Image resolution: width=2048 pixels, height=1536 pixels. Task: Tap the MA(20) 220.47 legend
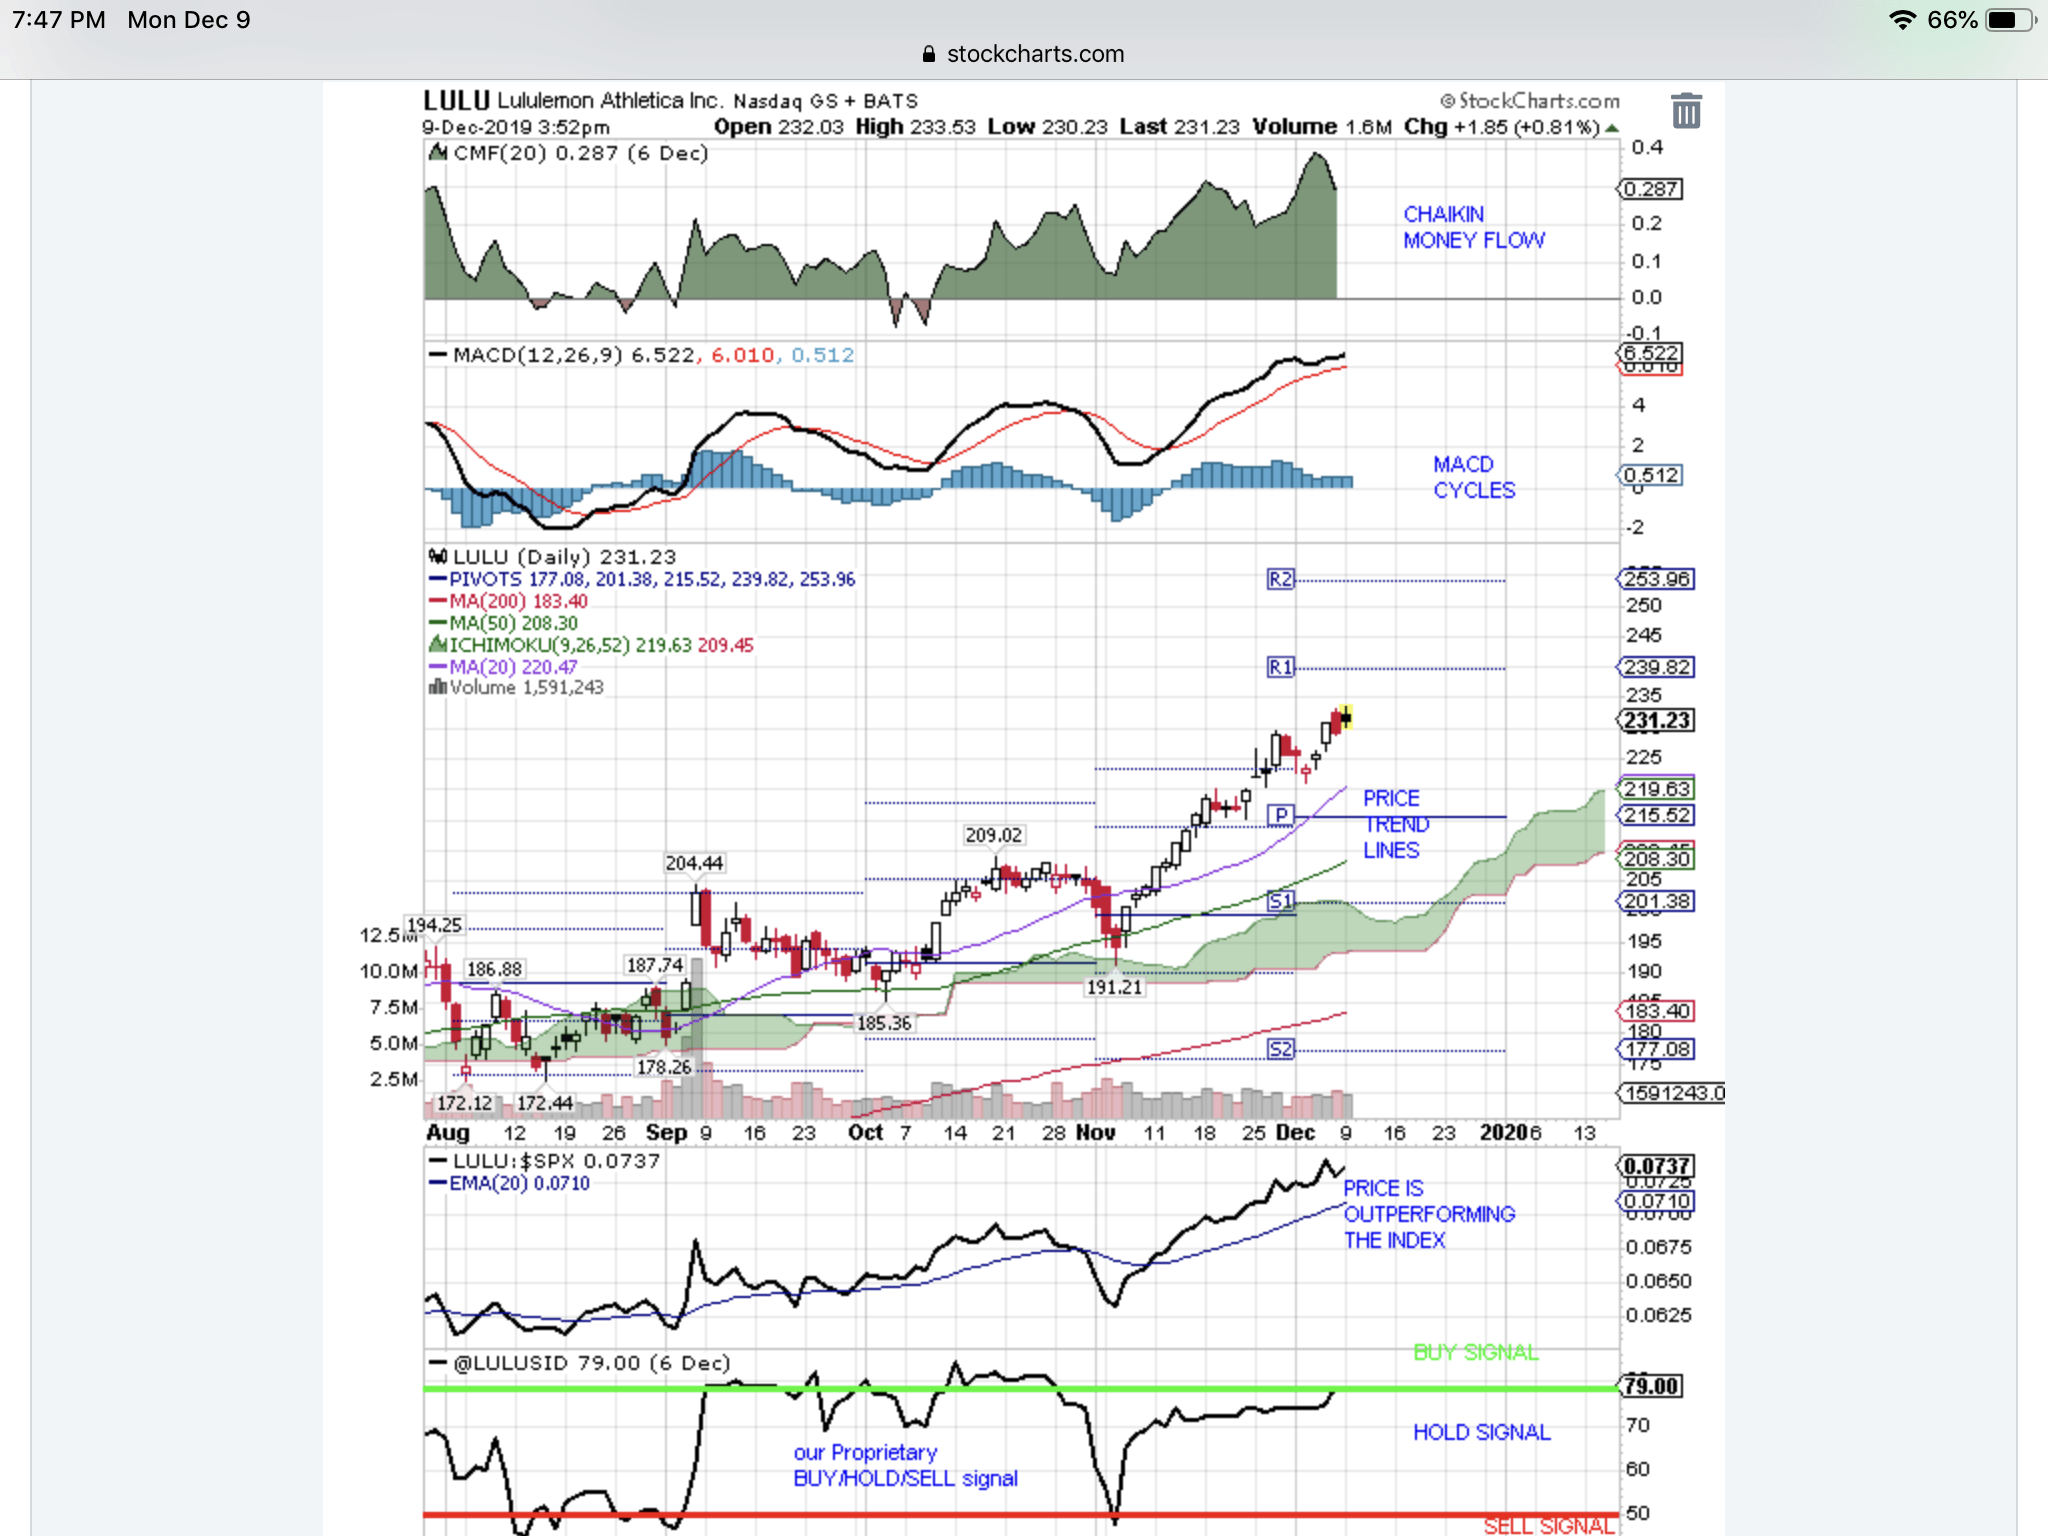point(503,667)
